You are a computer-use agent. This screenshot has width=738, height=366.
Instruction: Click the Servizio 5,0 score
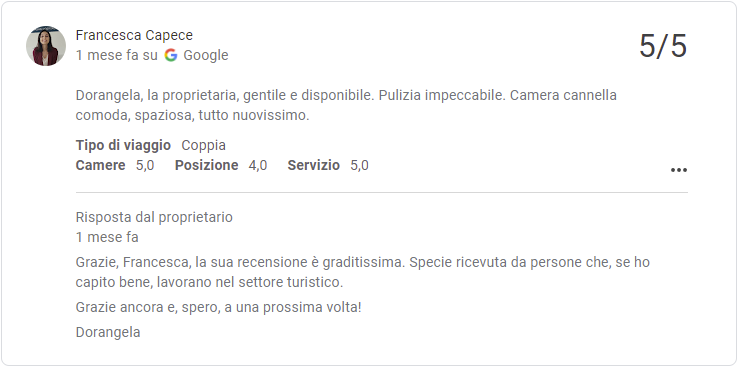tap(360, 166)
